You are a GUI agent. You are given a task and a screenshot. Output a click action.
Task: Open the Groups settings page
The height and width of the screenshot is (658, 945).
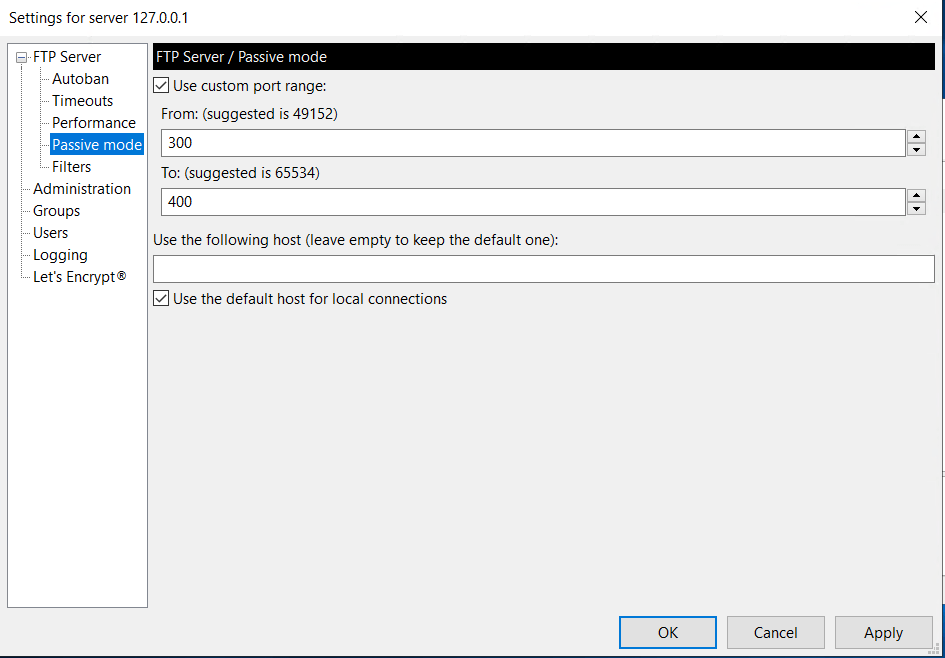pyautogui.click(x=56, y=211)
